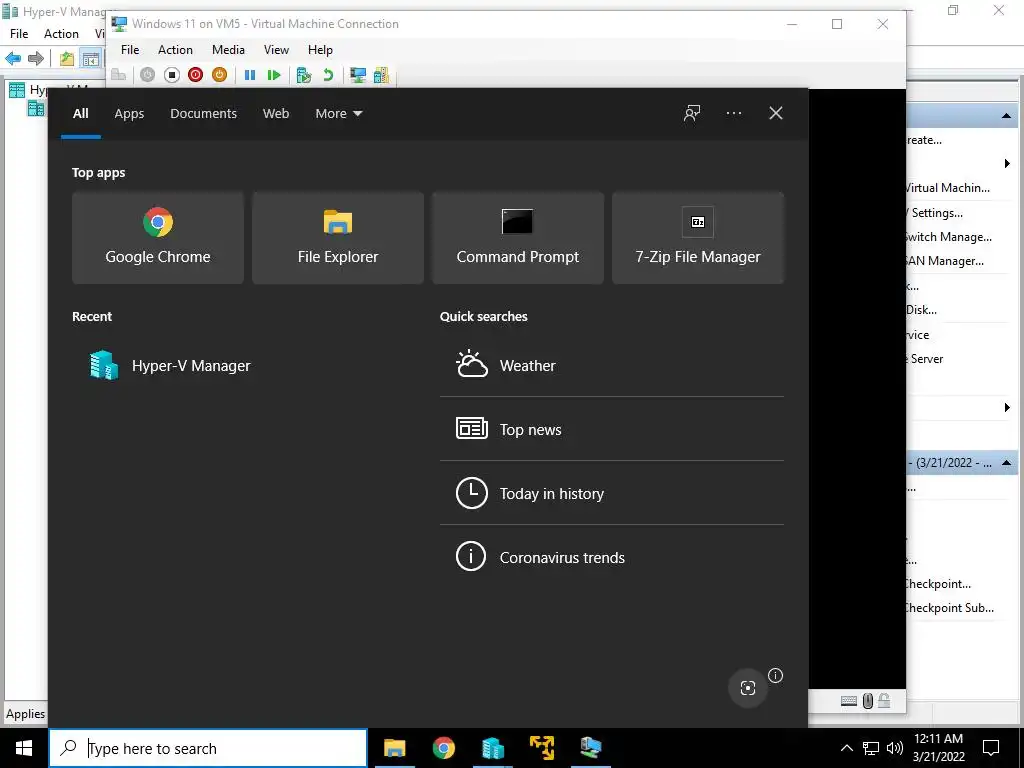Click the Share/resources icon in VM toolbar

(381, 75)
